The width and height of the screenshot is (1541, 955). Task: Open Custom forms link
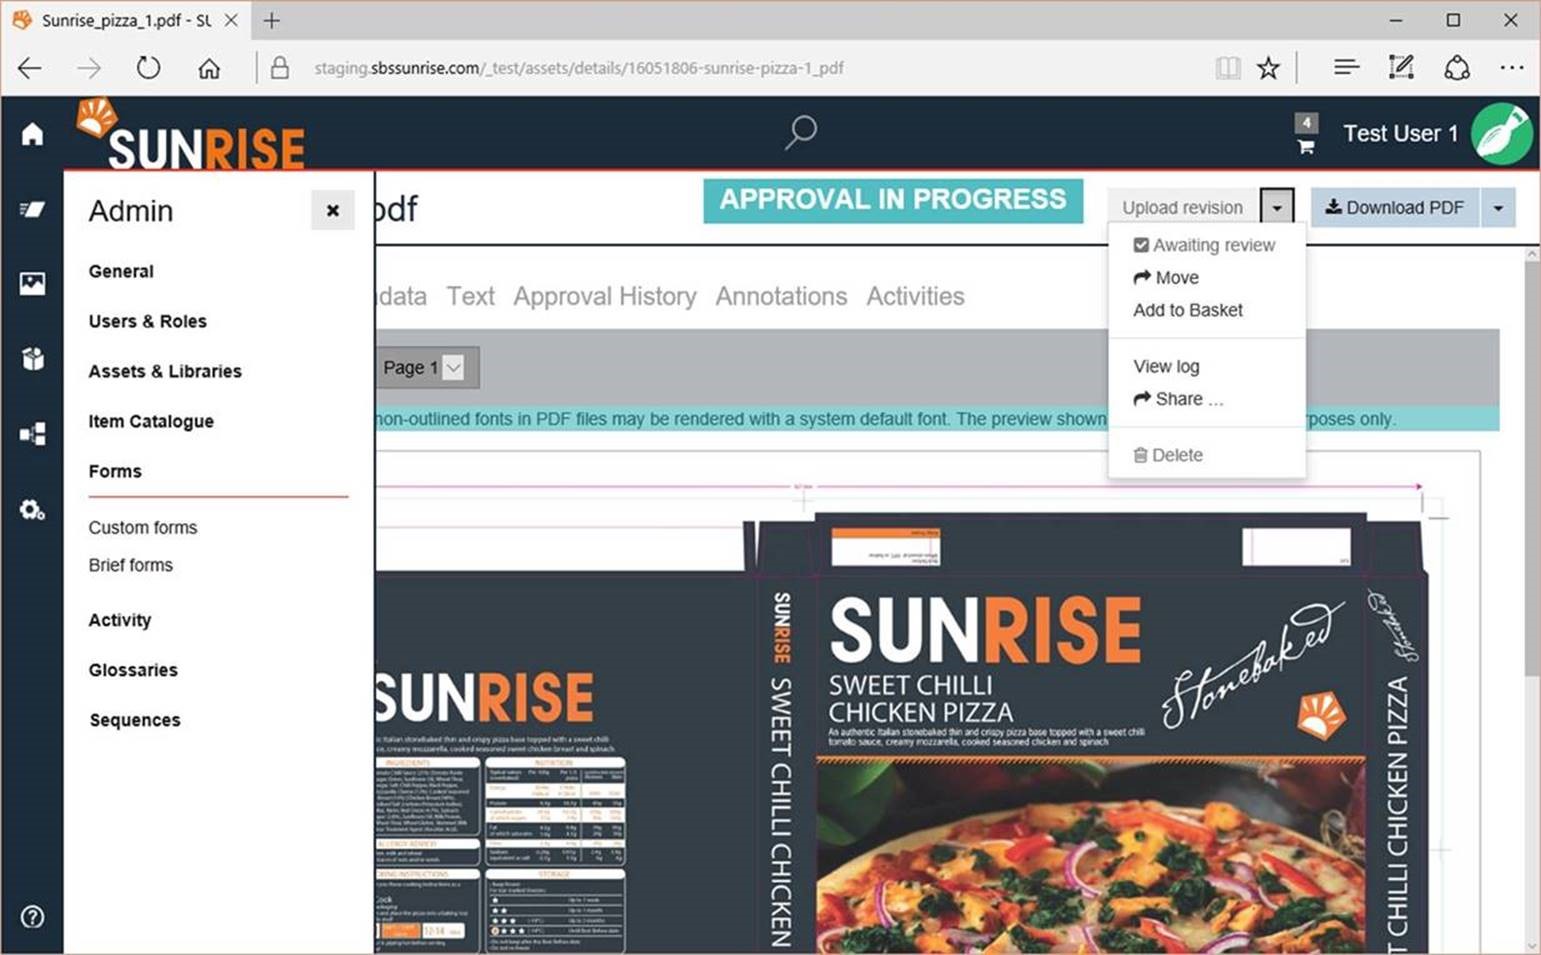tap(143, 527)
